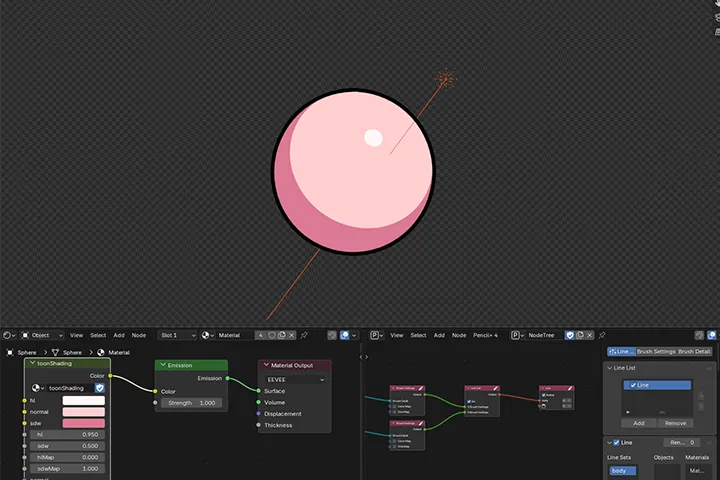This screenshot has width=720, height=480.
Task: Select the body line set
Action: tap(623, 471)
